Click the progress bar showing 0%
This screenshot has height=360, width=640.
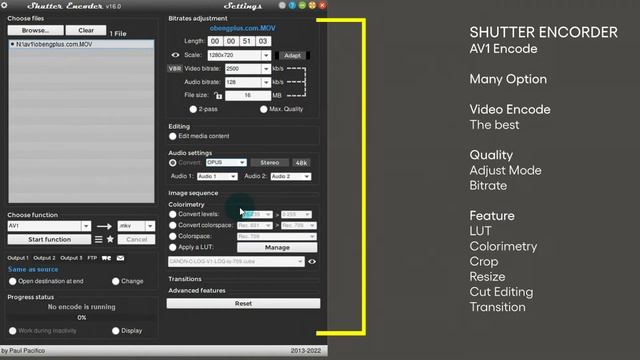82,318
